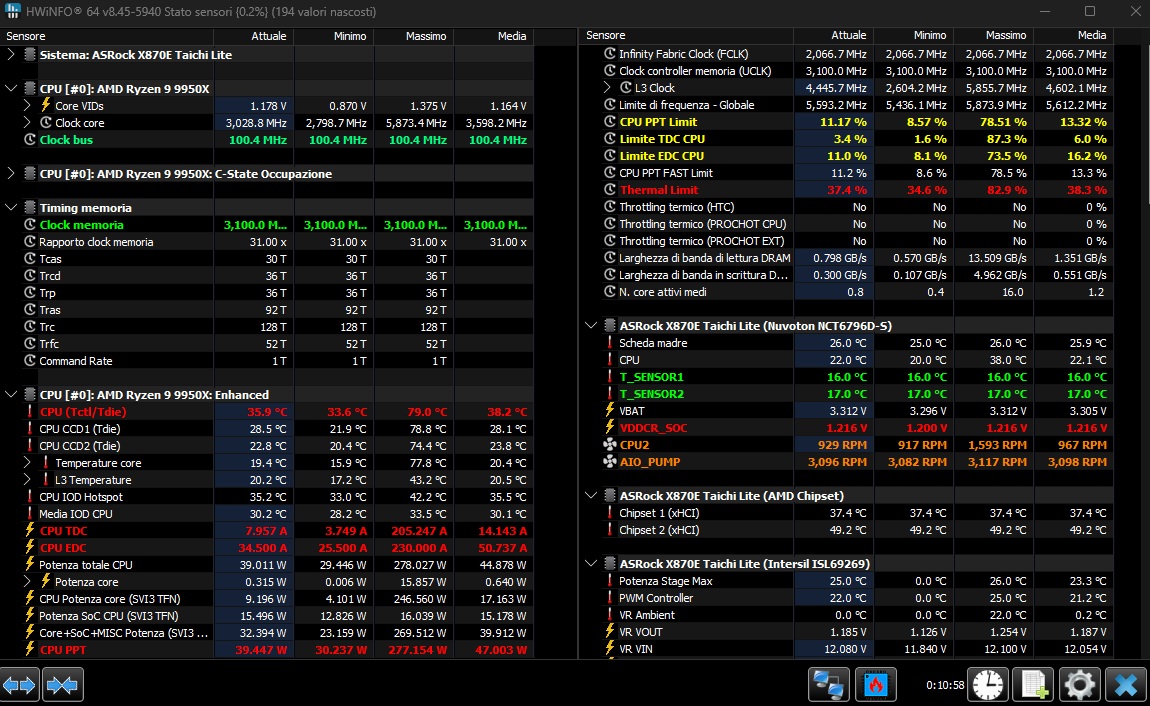This screenshot has height=706, width=1150.
Task: Close sensors with the blue X icon
Action: [x=1126, y=685]
